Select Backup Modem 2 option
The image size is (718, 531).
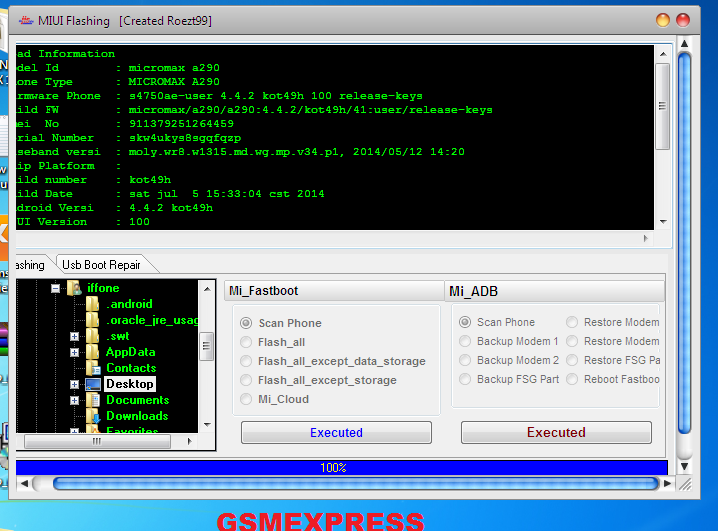(465, 360)
